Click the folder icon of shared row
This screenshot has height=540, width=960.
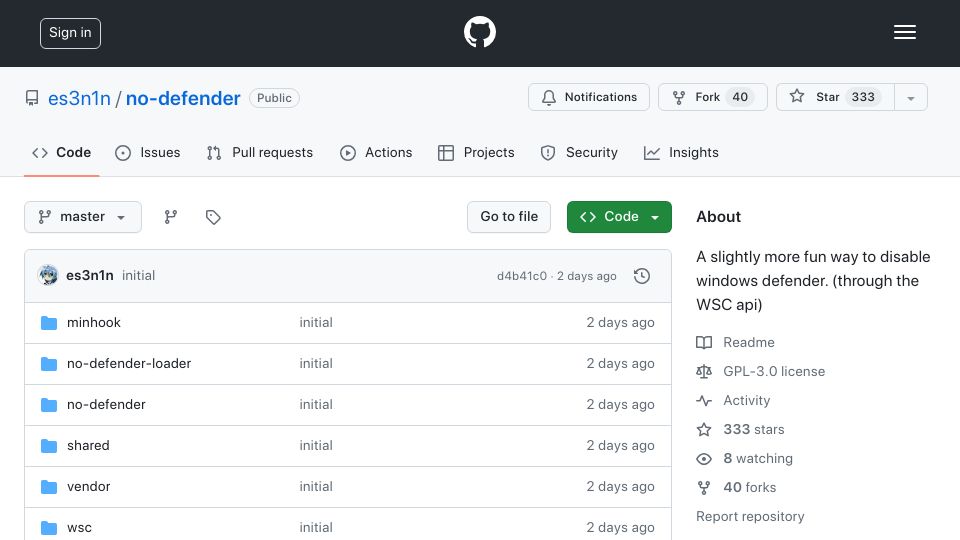point(49,446)
